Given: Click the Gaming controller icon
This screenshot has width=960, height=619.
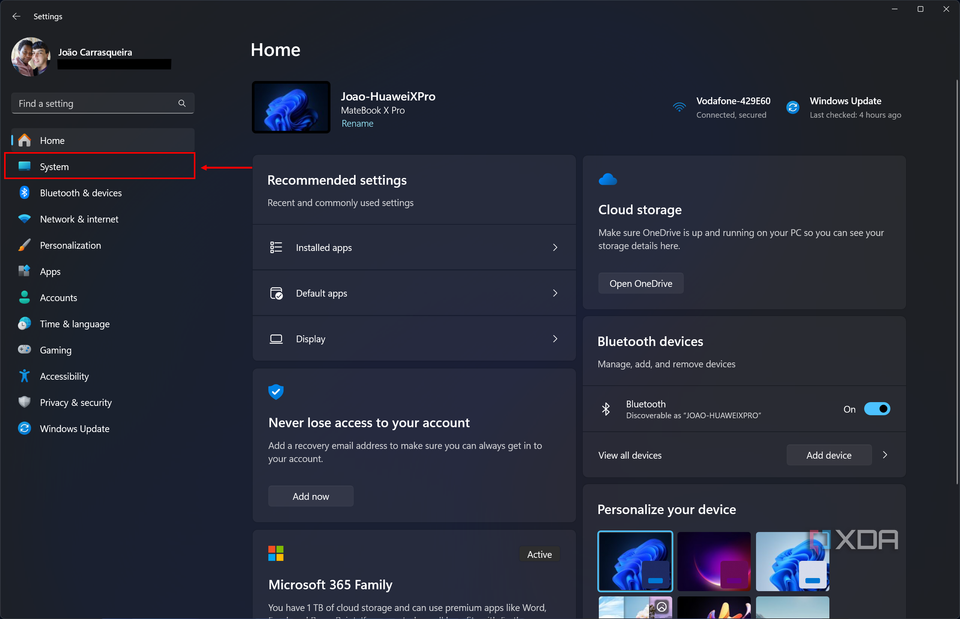Looking at the screenshot, I should click(x=24, y=350).
